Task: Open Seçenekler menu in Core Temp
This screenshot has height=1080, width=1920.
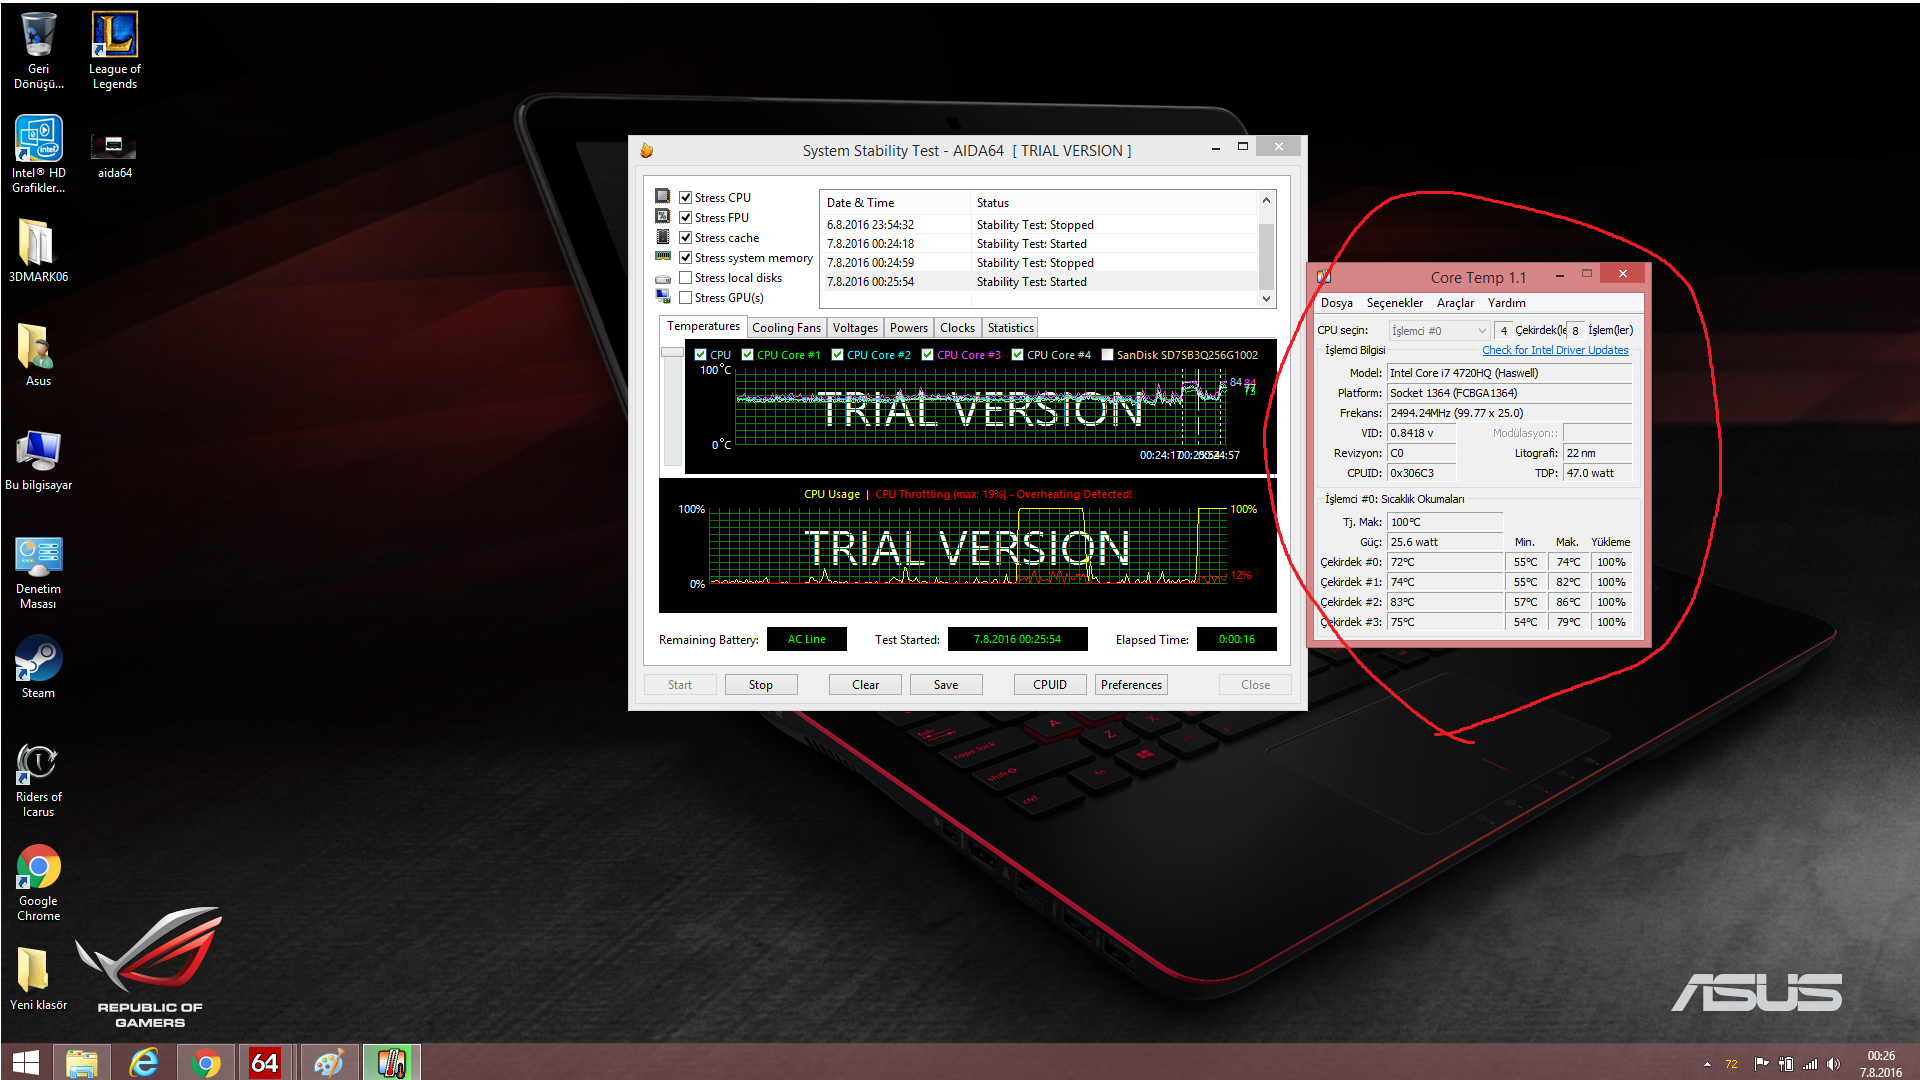Action: [x=1395, y=303]
